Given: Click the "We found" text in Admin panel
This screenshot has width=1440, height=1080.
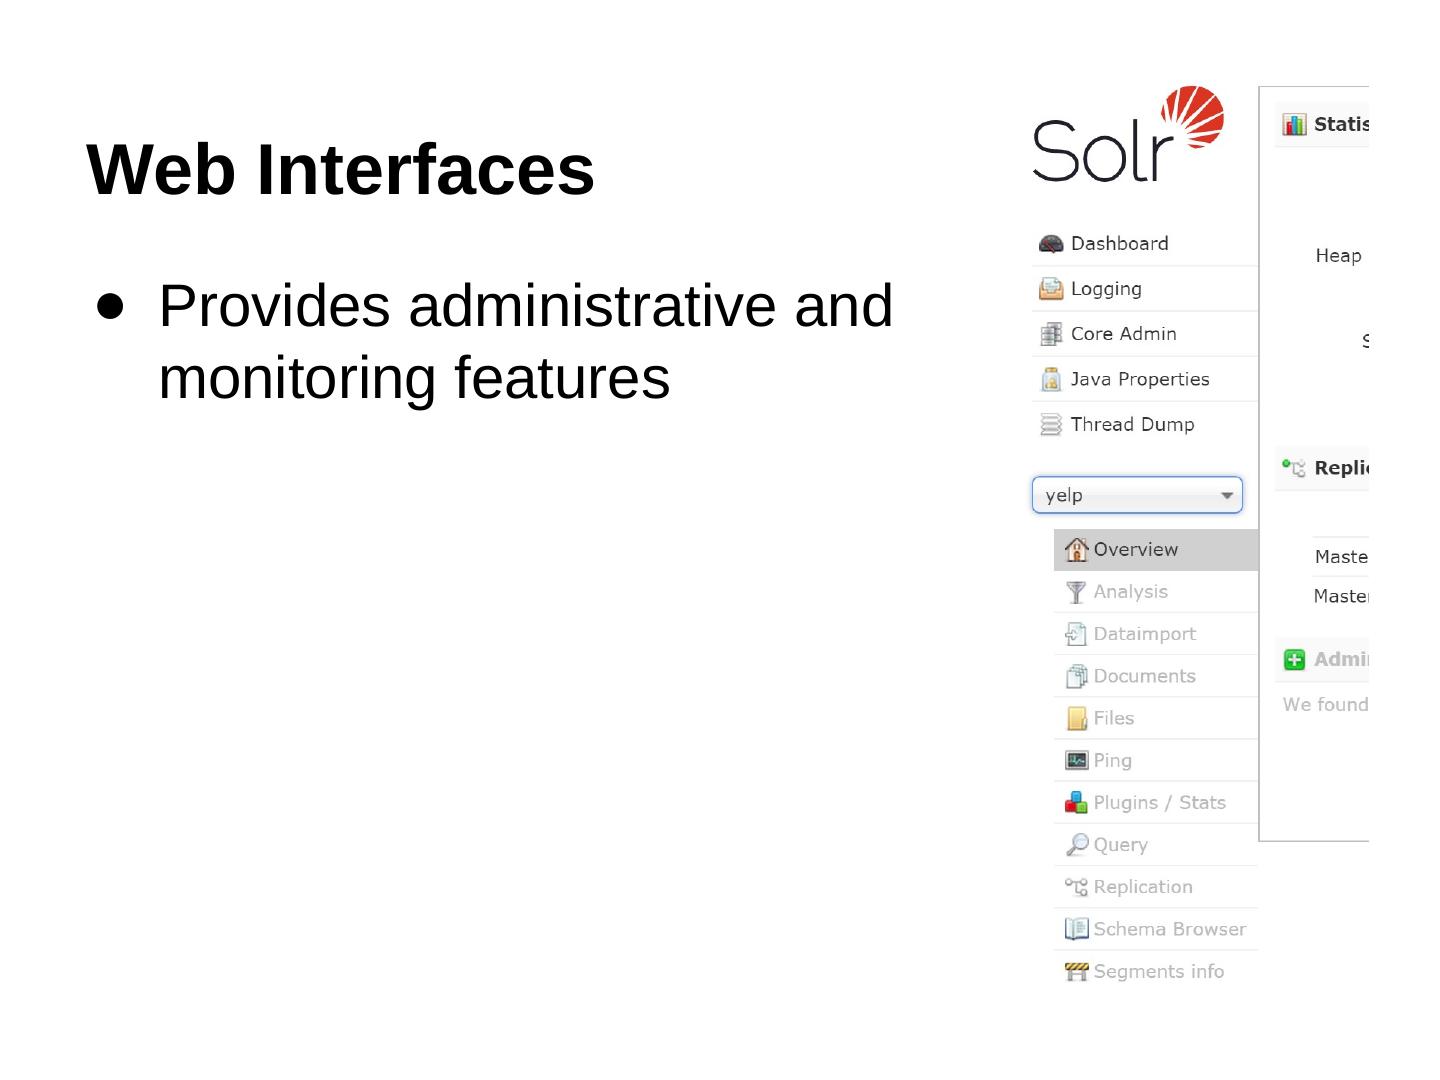Looking at the screenshot, I should click(1325, 705).
